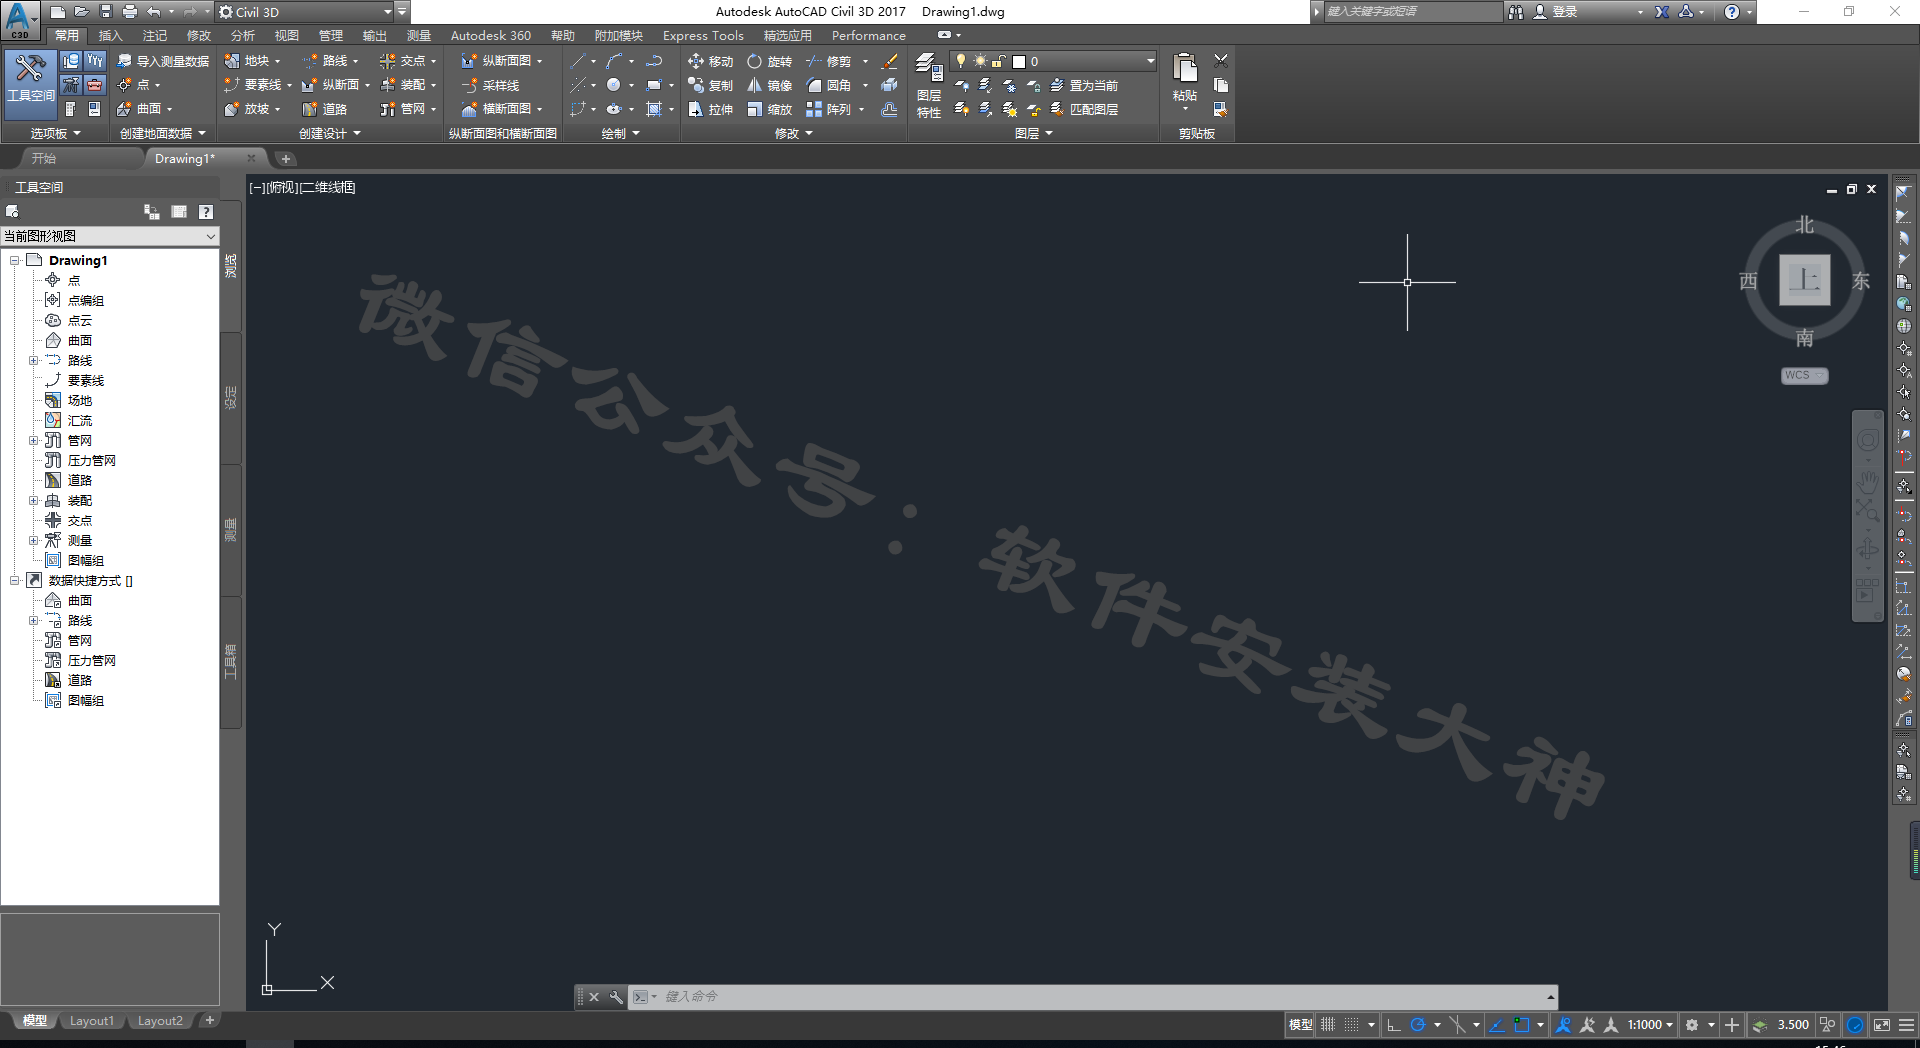Toggle Clean Screen in status bar
The width and height of the screenshot is (1920, 1048).
coord(1881,1025)
